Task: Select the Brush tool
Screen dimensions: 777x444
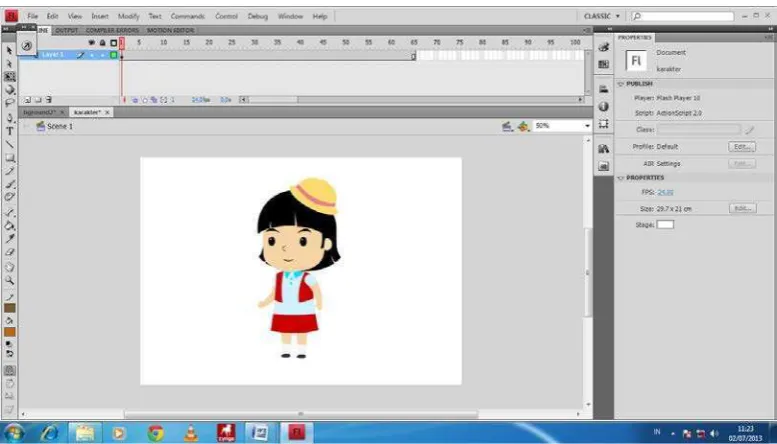Action: tap(9, 184)
